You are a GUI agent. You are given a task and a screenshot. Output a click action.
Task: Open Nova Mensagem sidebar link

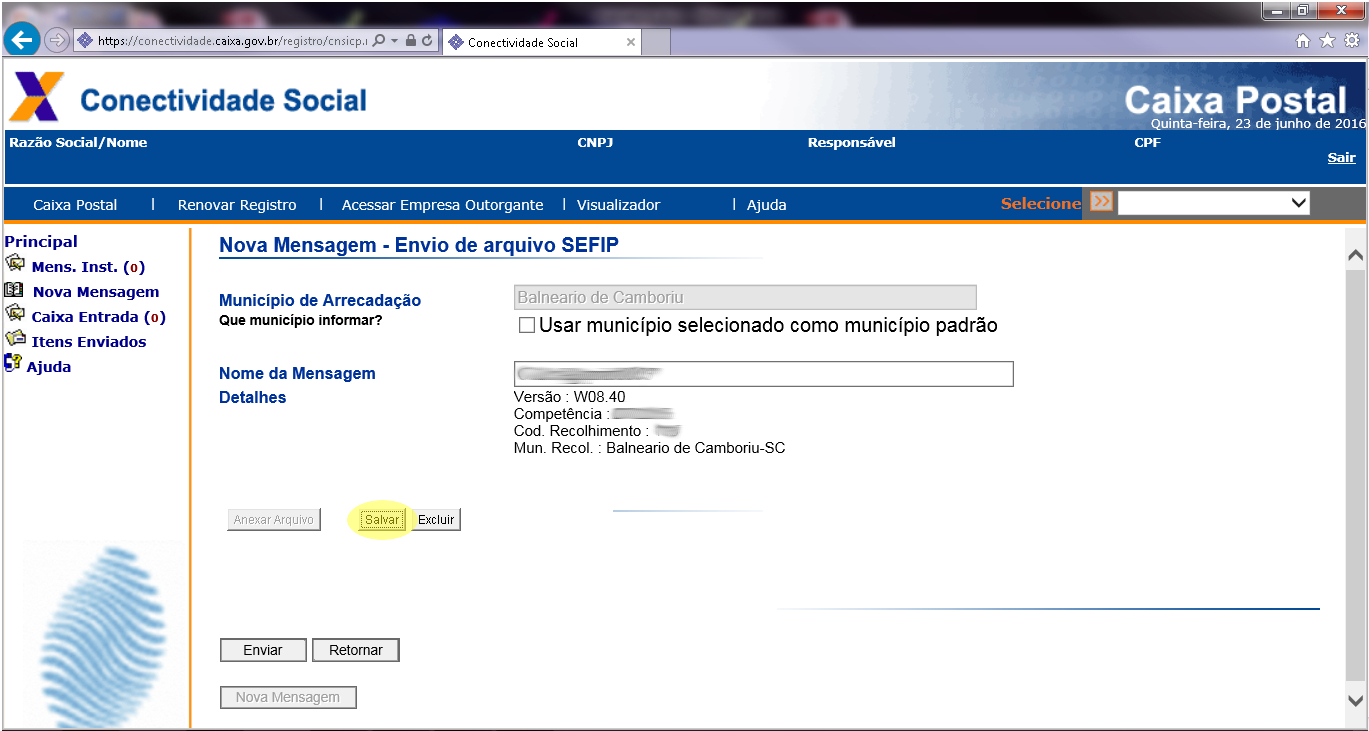(96, 292)
